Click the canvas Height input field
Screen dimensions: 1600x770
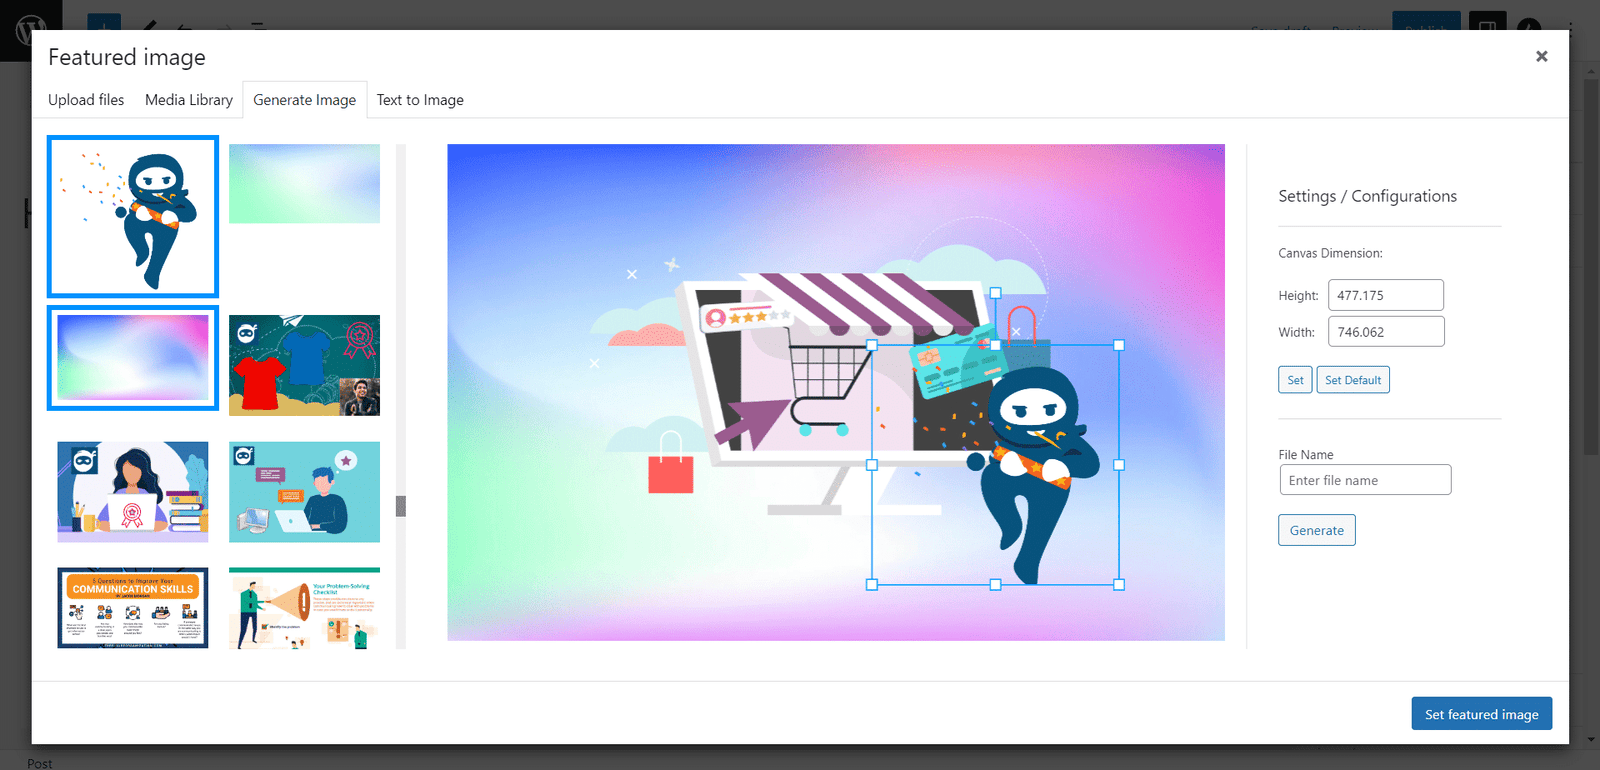[x=1386, y=295]
